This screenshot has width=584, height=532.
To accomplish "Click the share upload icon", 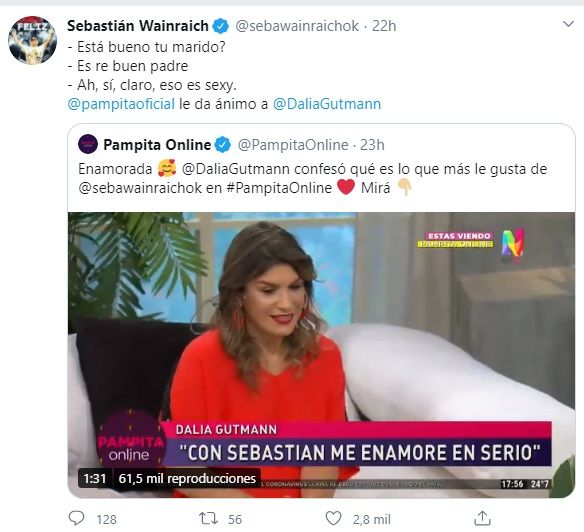I will click(482, 518).
